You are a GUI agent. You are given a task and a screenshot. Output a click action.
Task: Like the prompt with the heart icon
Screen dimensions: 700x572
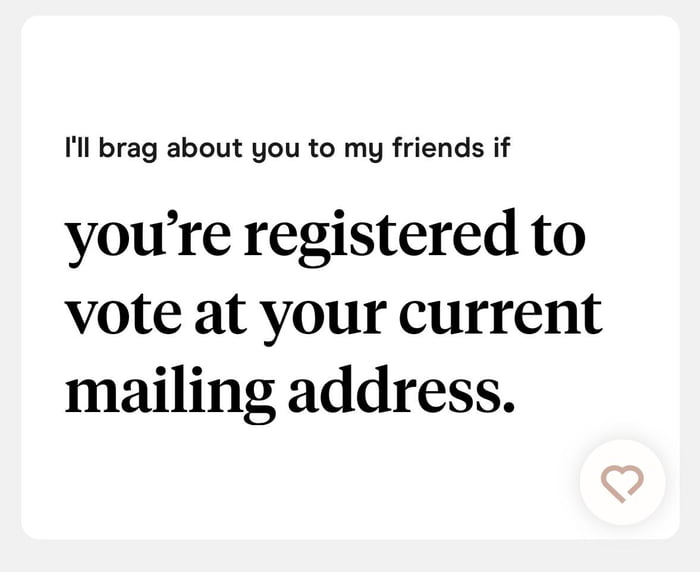[622, 483]
